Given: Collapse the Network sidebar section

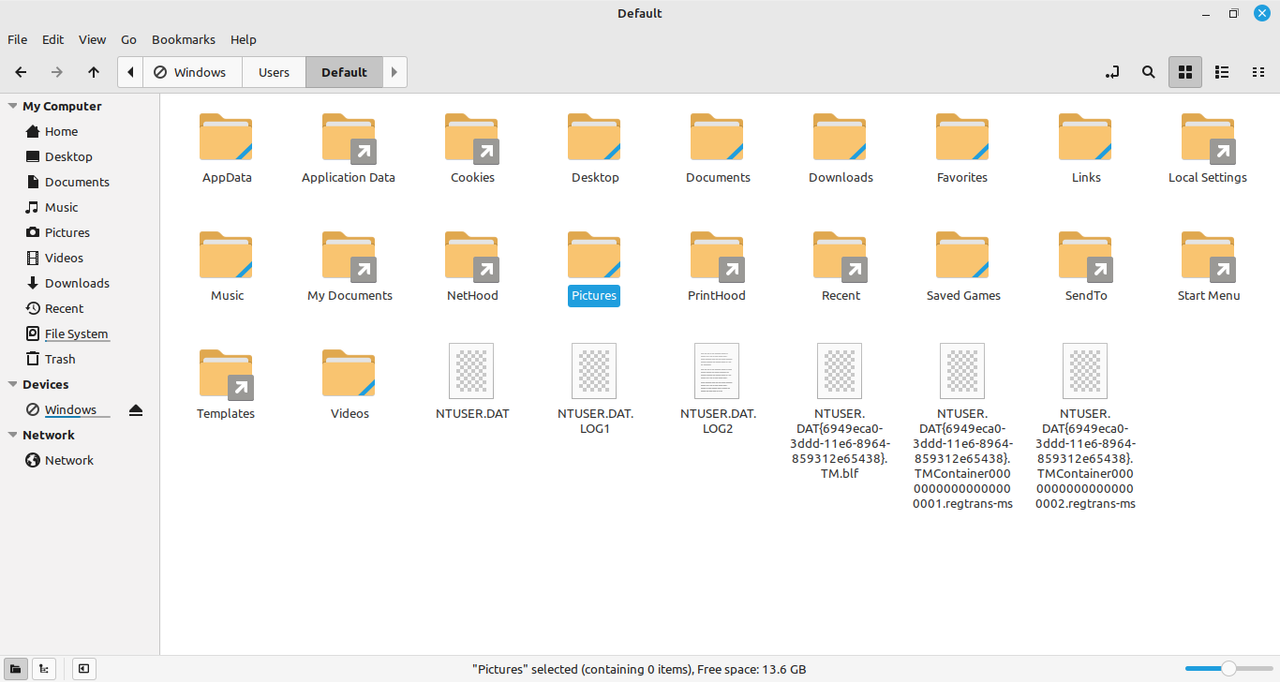Looking at the screenshot, I should pyautogui.click(x=13, y=435).
